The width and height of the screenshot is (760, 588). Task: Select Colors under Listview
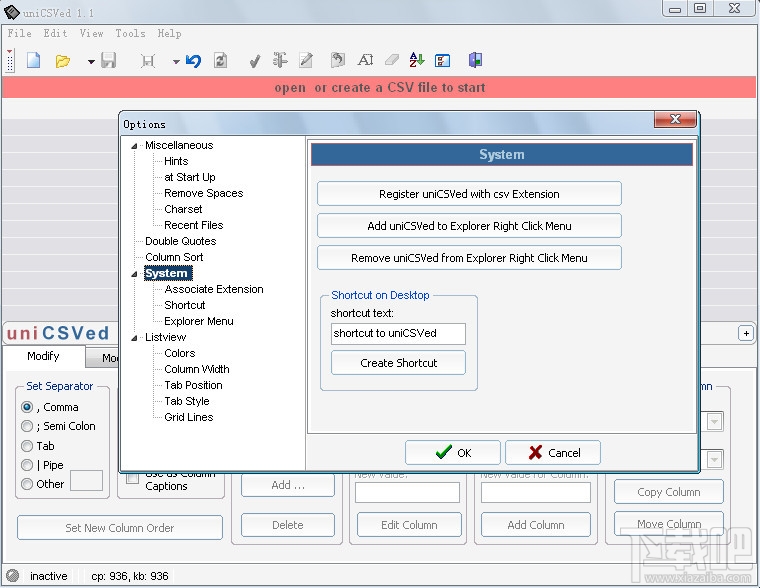pos(179,353)
